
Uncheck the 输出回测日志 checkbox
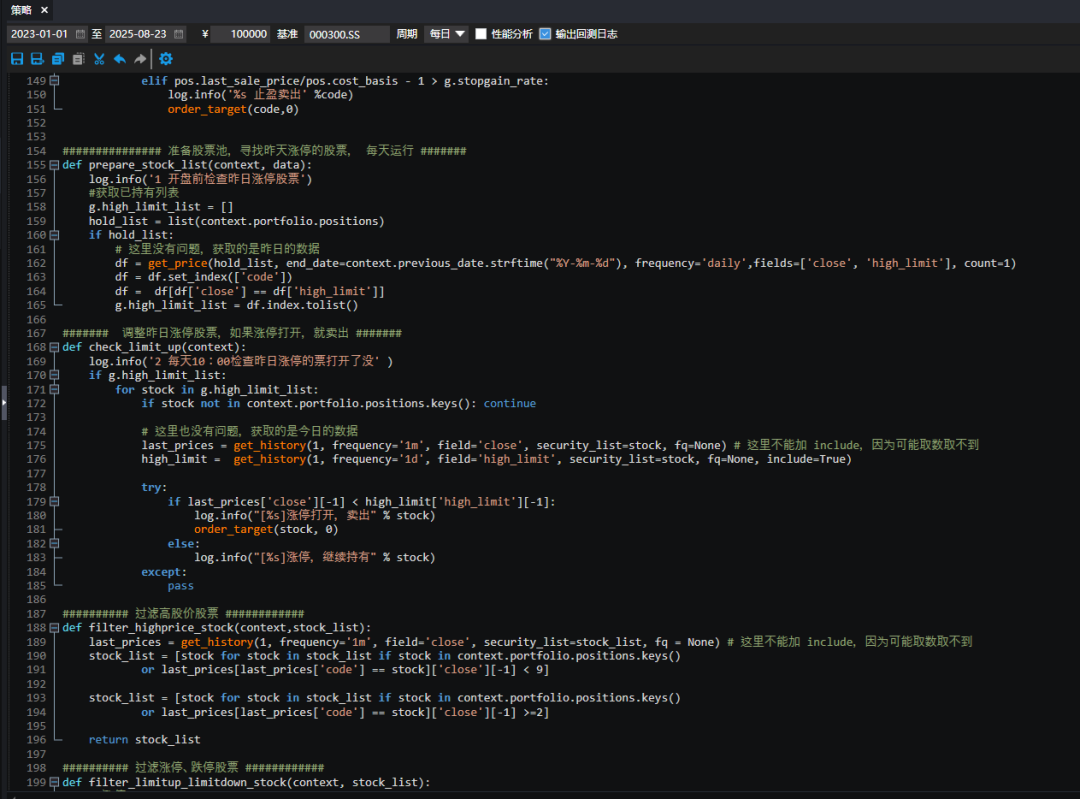point(546,34)
